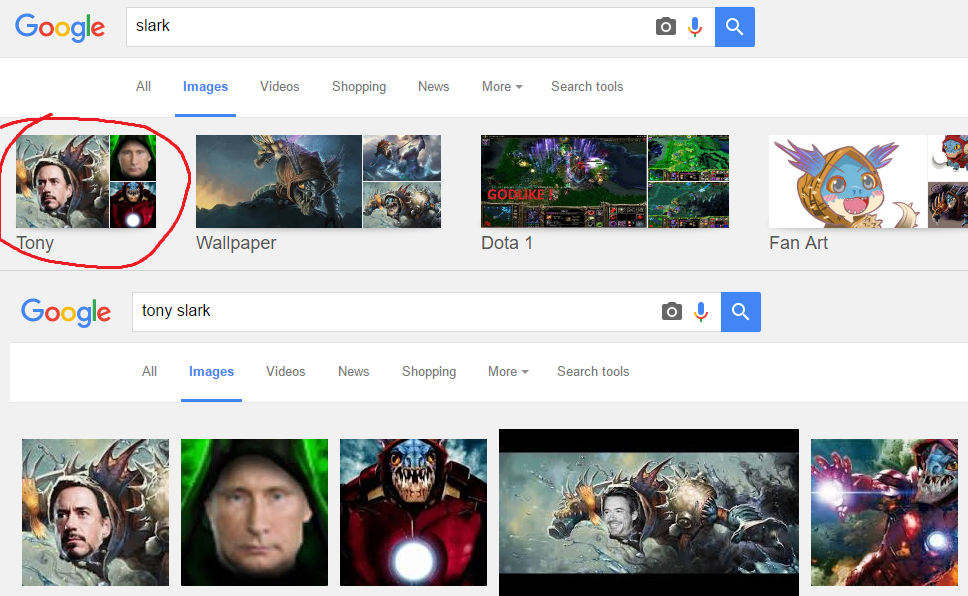Open the green-hooded face image result

(x=254, y=513)
